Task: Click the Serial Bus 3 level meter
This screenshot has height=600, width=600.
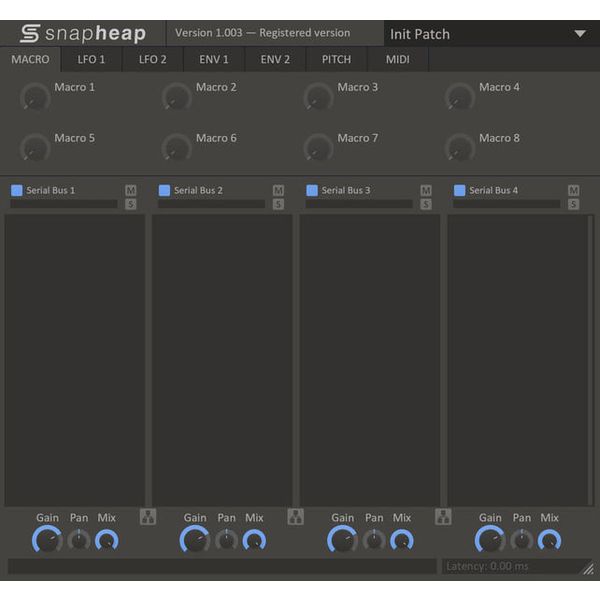Action: coord(359,204)
